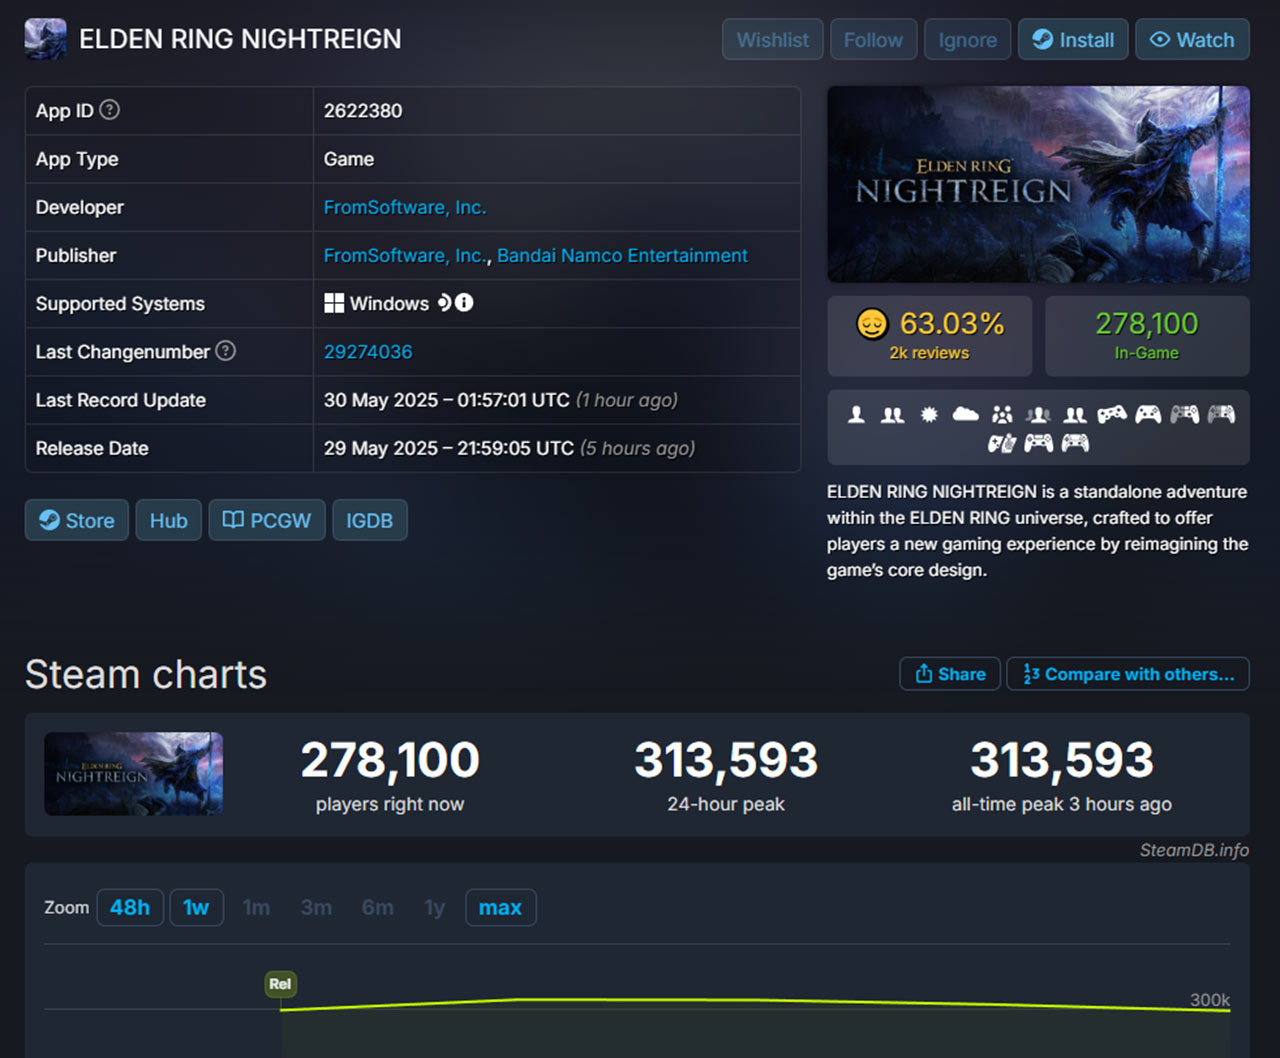Click the App ID help question mark icon

tap(110, 110)
